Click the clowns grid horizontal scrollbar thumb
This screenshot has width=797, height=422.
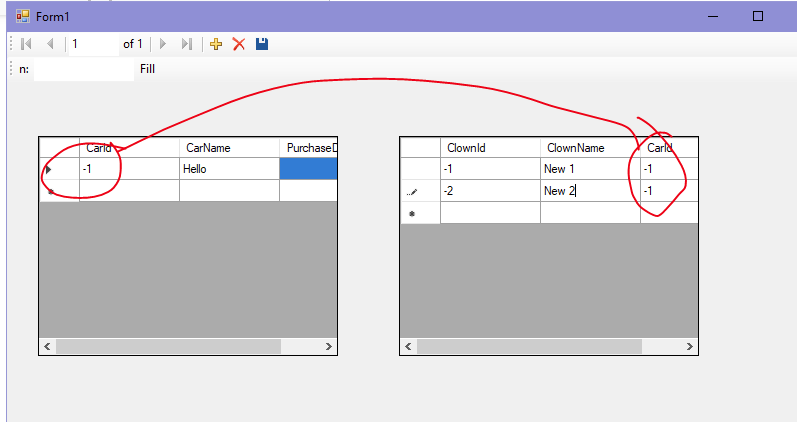tap(529, 347)
